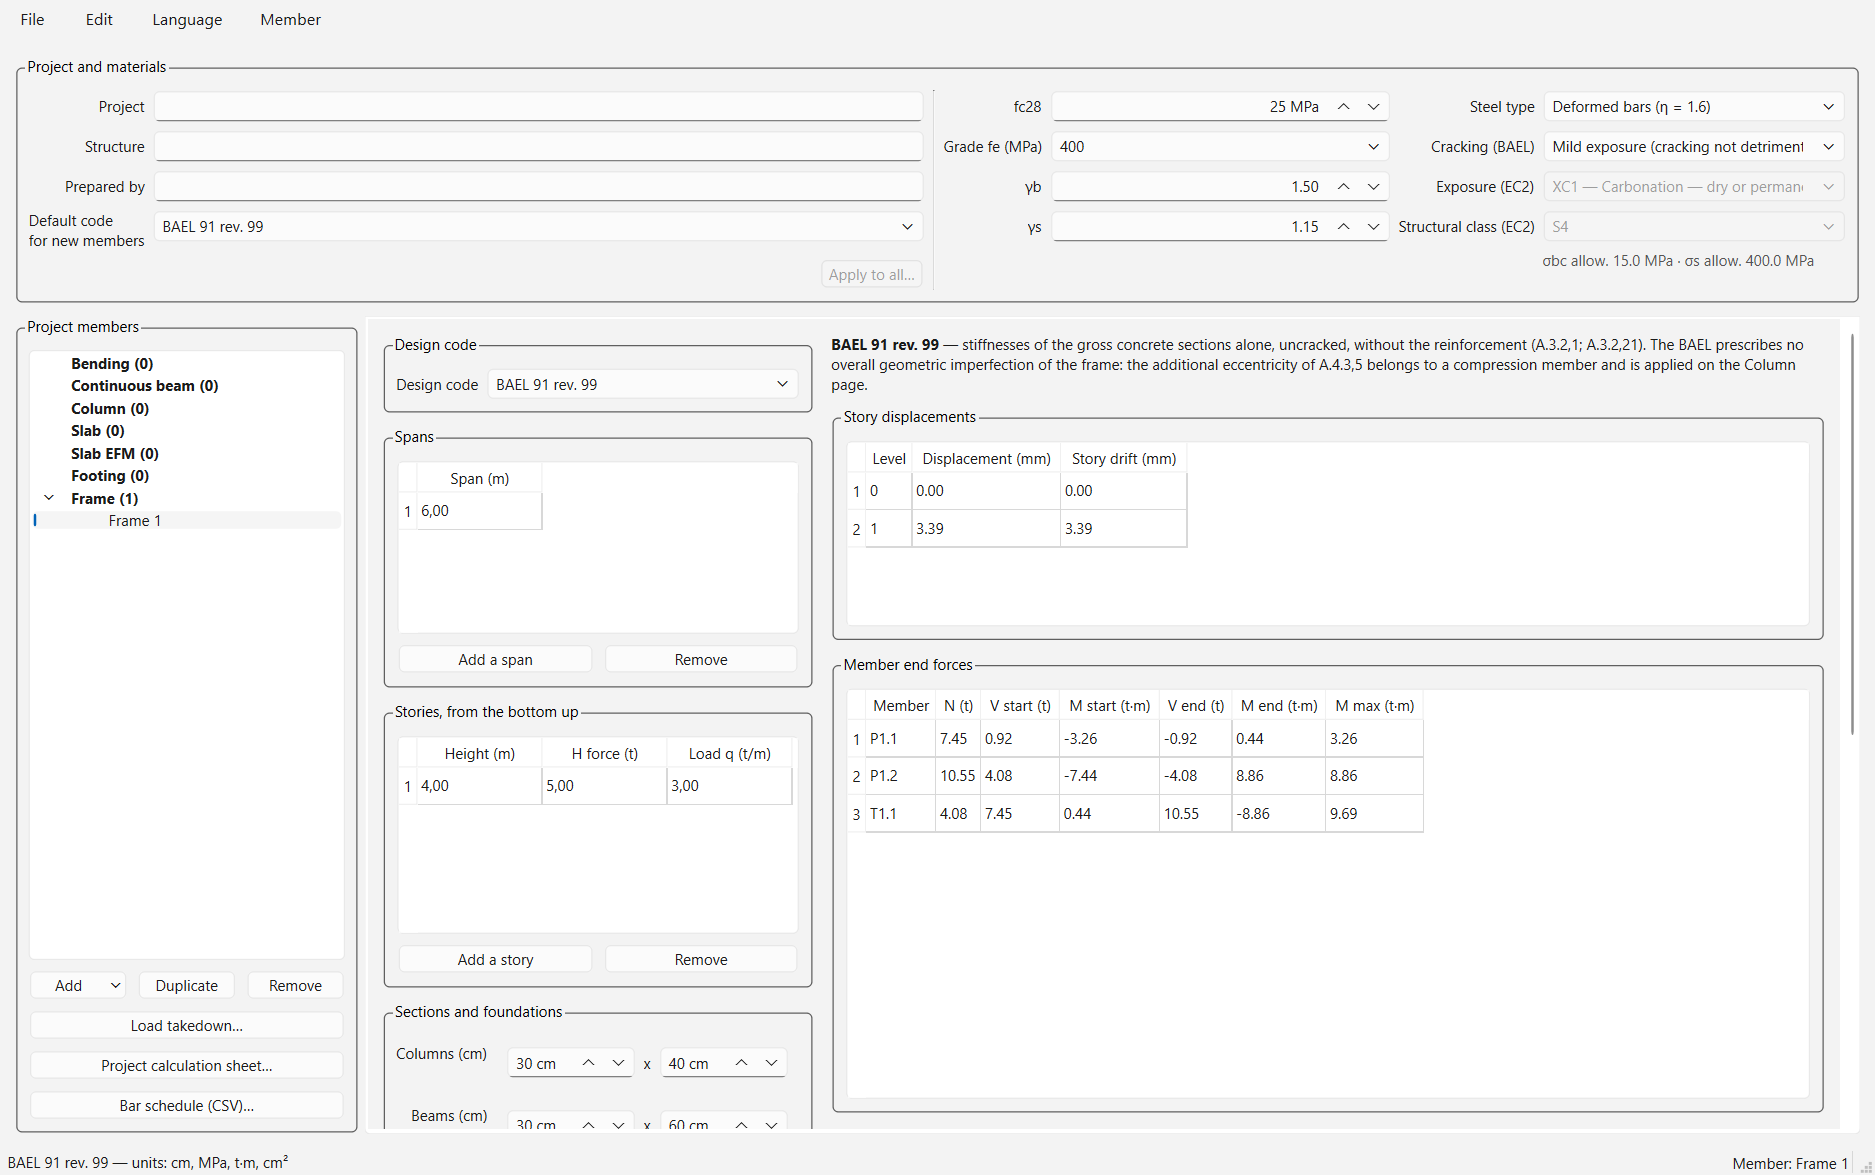
Task: Open Project calculation sheet
Action: click(x=186, y=1066)
